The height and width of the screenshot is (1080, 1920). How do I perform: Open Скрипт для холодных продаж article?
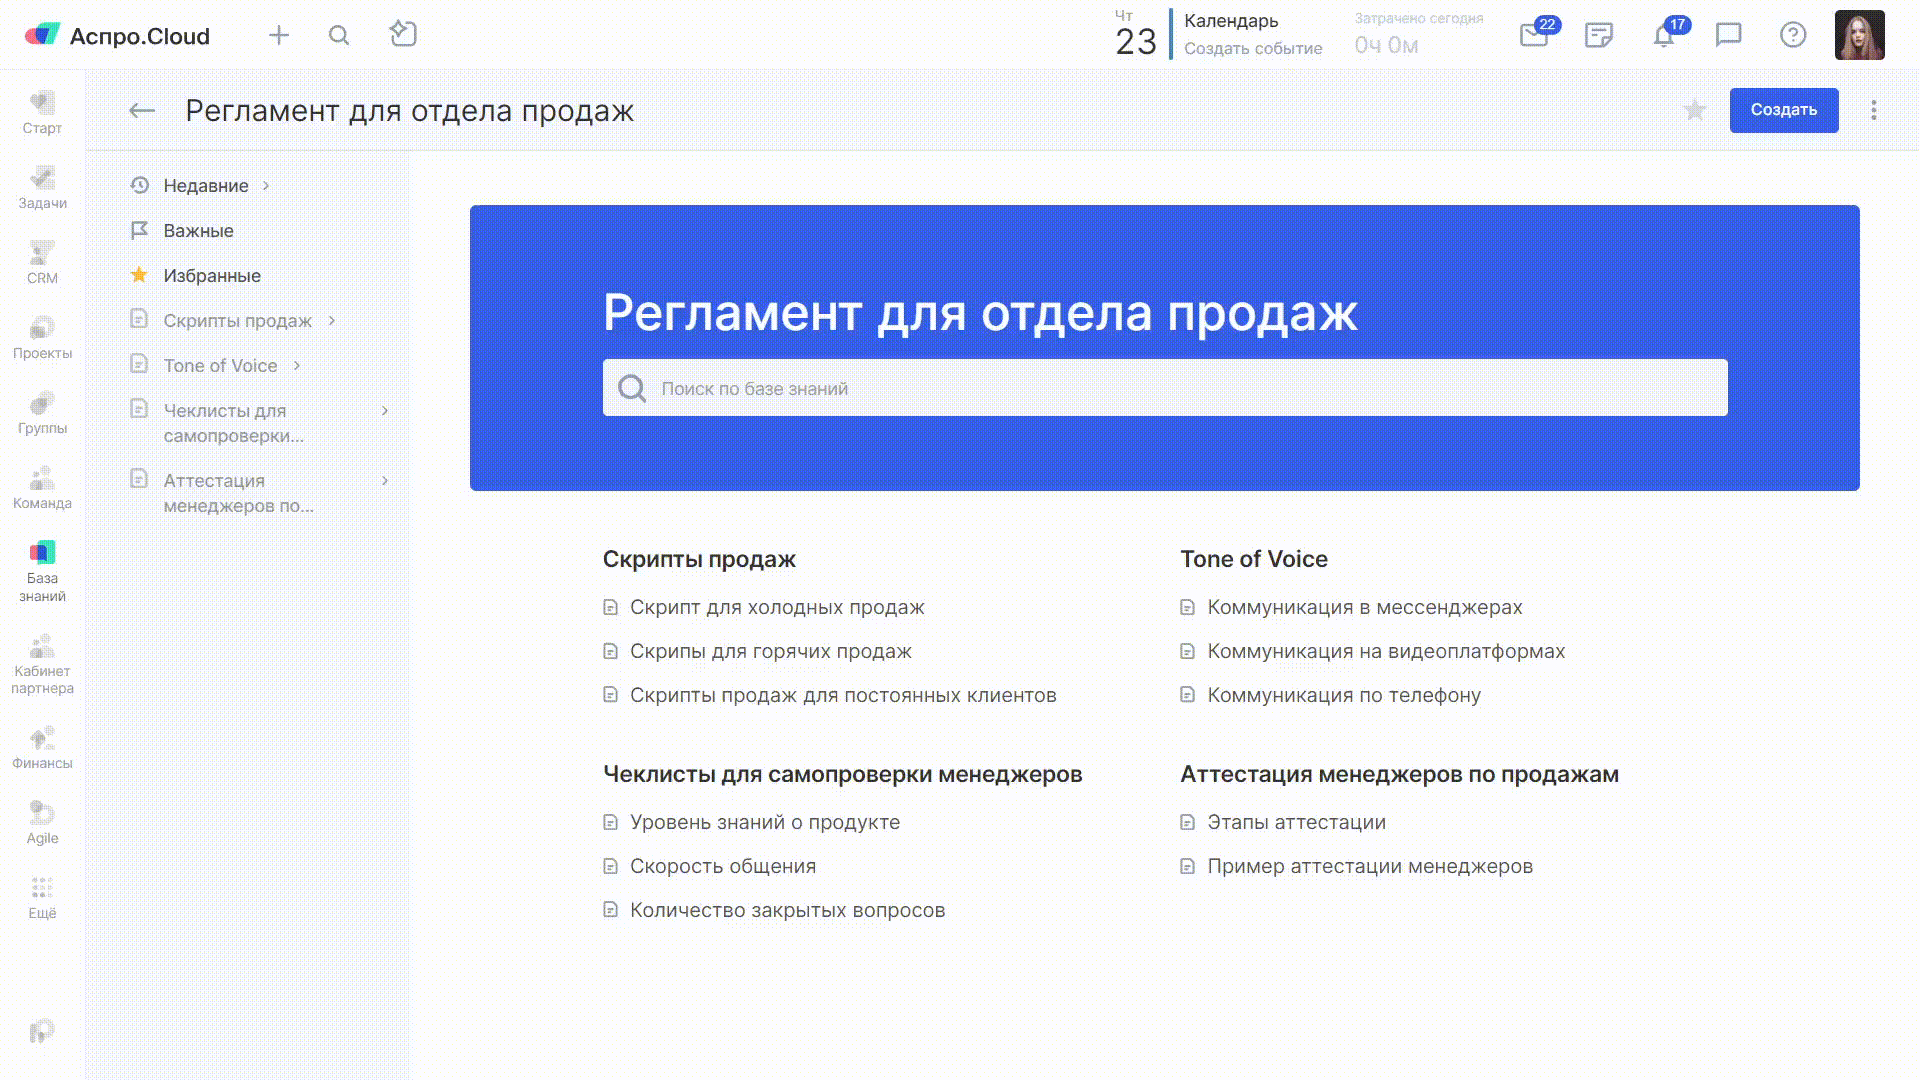click(x=776, y=607)
